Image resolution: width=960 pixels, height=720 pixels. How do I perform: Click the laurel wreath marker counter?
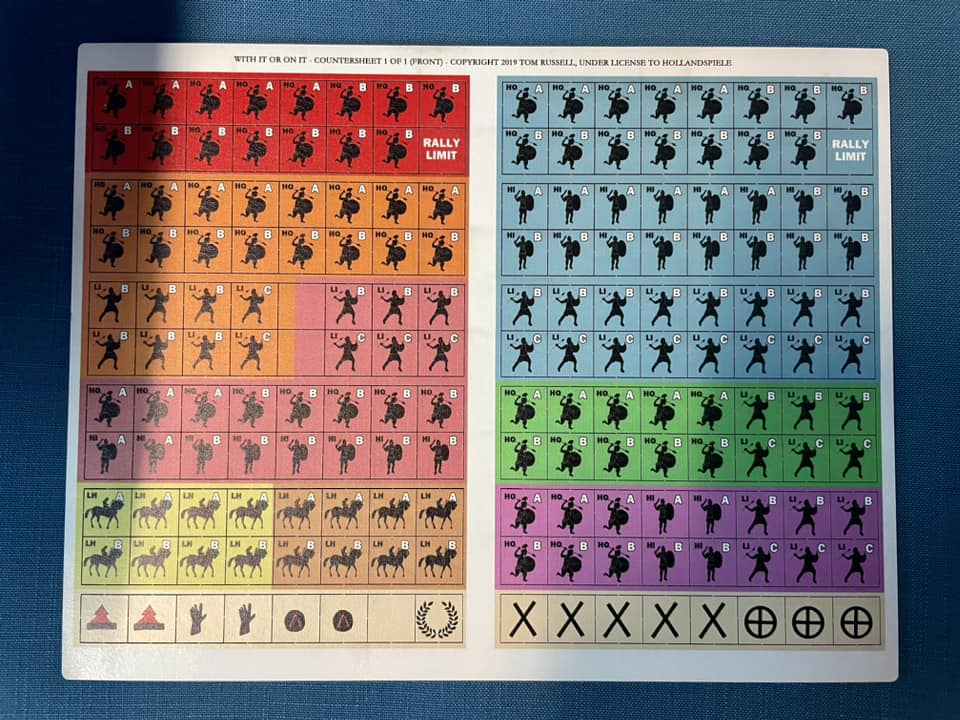438,619
